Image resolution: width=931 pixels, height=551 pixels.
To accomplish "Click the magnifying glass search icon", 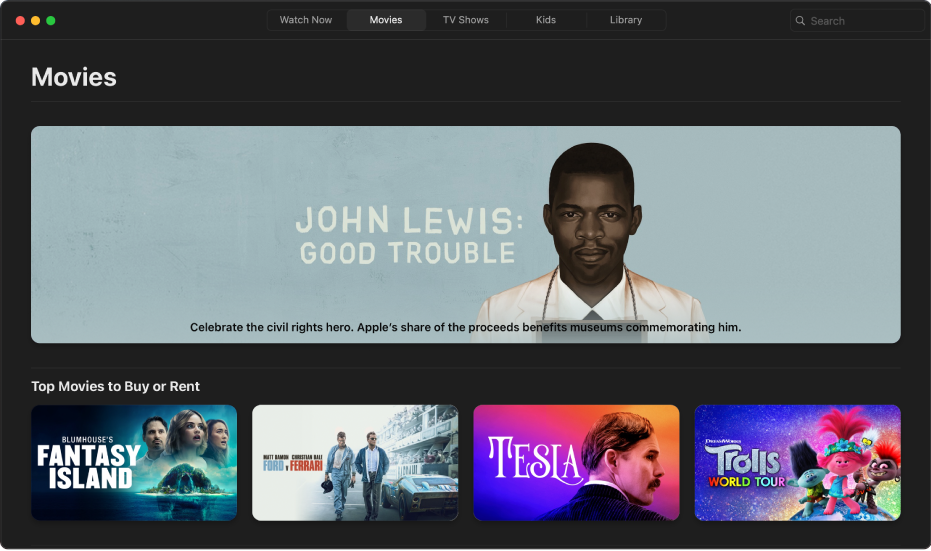I will click(800, 21).
